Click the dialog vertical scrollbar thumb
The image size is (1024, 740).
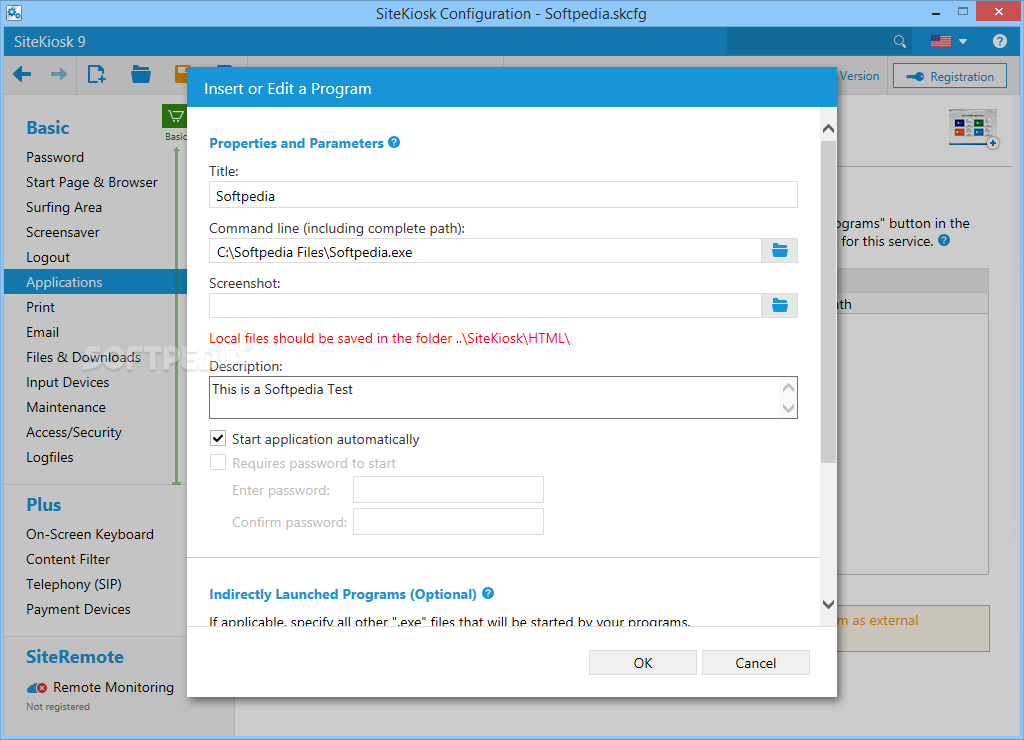point(828,302)
